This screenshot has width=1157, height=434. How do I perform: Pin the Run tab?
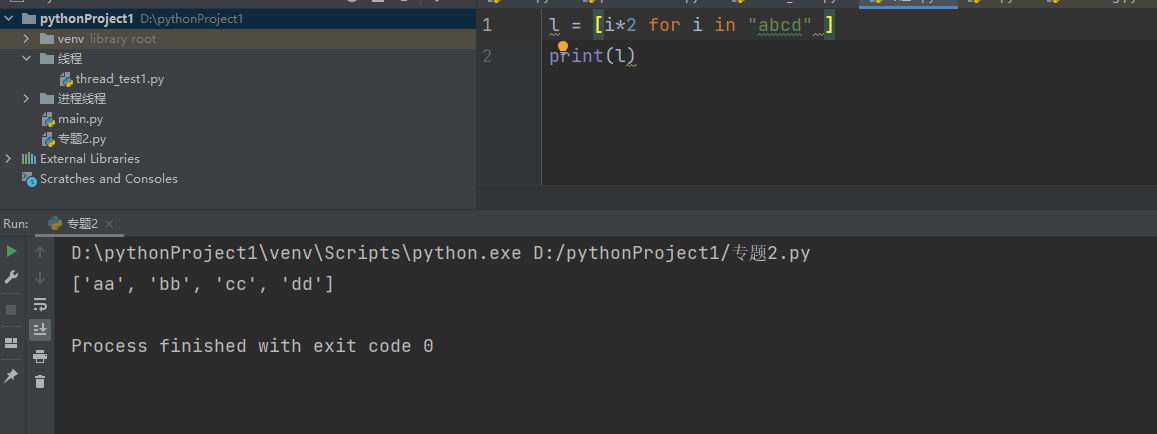click(11, 376)
